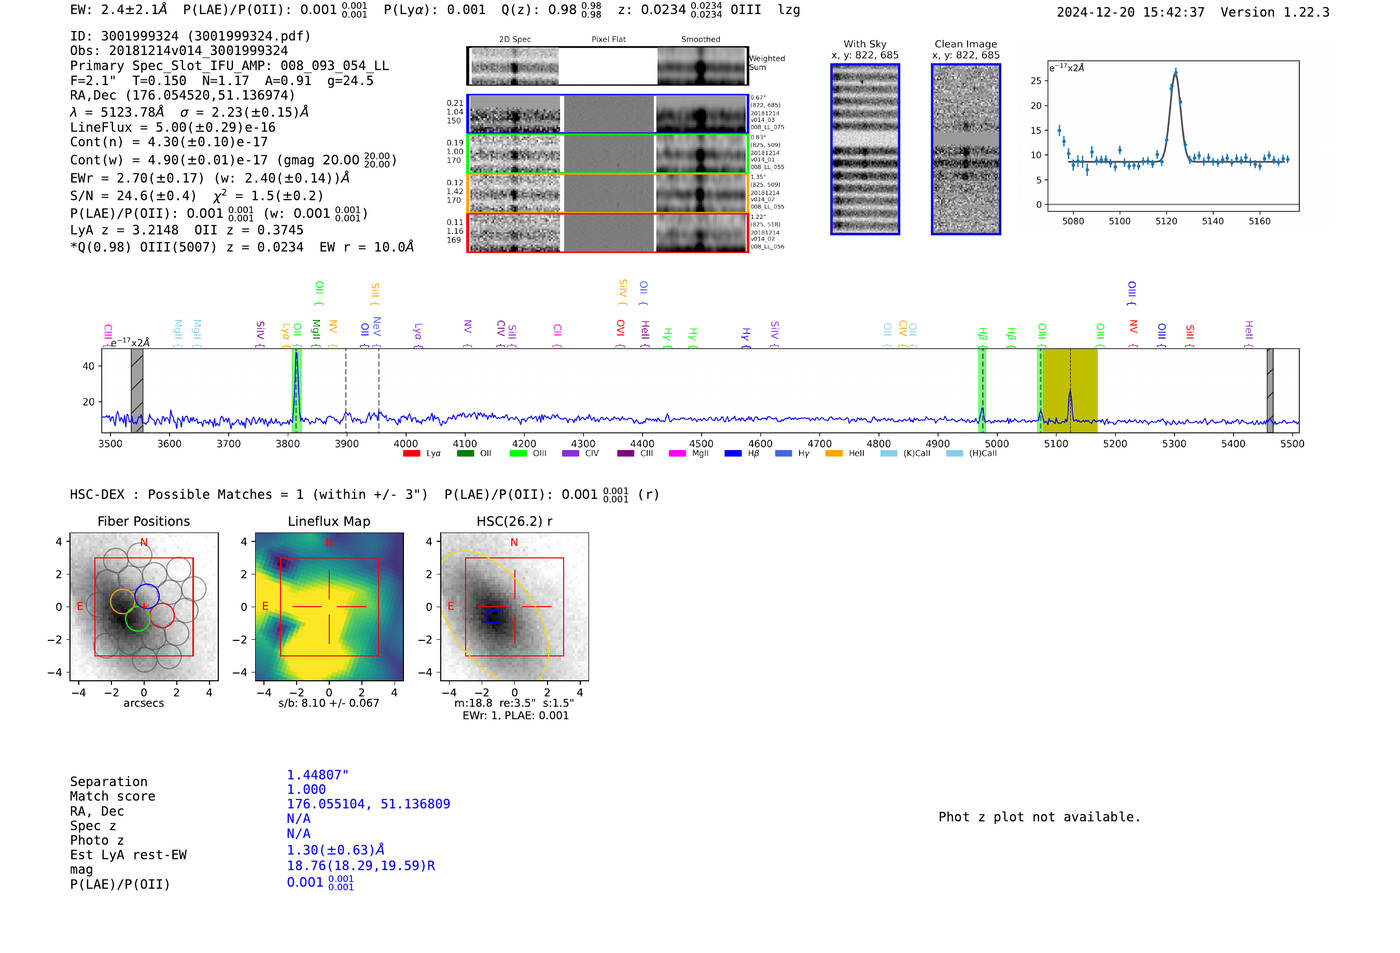Click the s/b: 8.10 +/- 0.067 caption
This screenshot has height=953, width=1400.
point(329,703)
